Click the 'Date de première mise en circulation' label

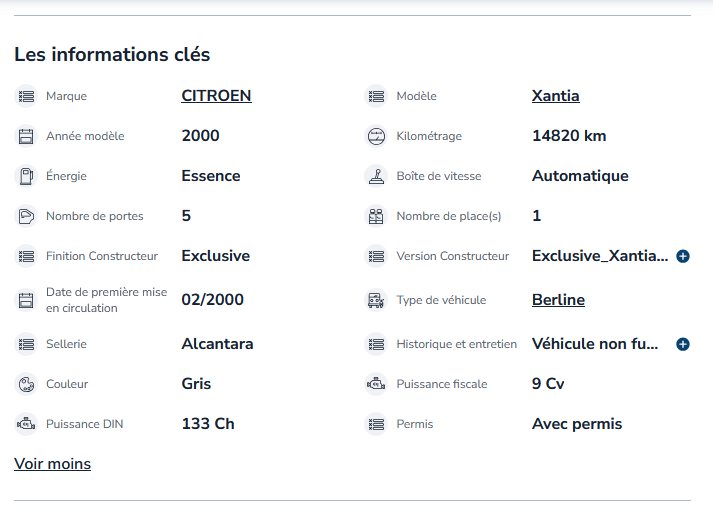pos(106,300)
